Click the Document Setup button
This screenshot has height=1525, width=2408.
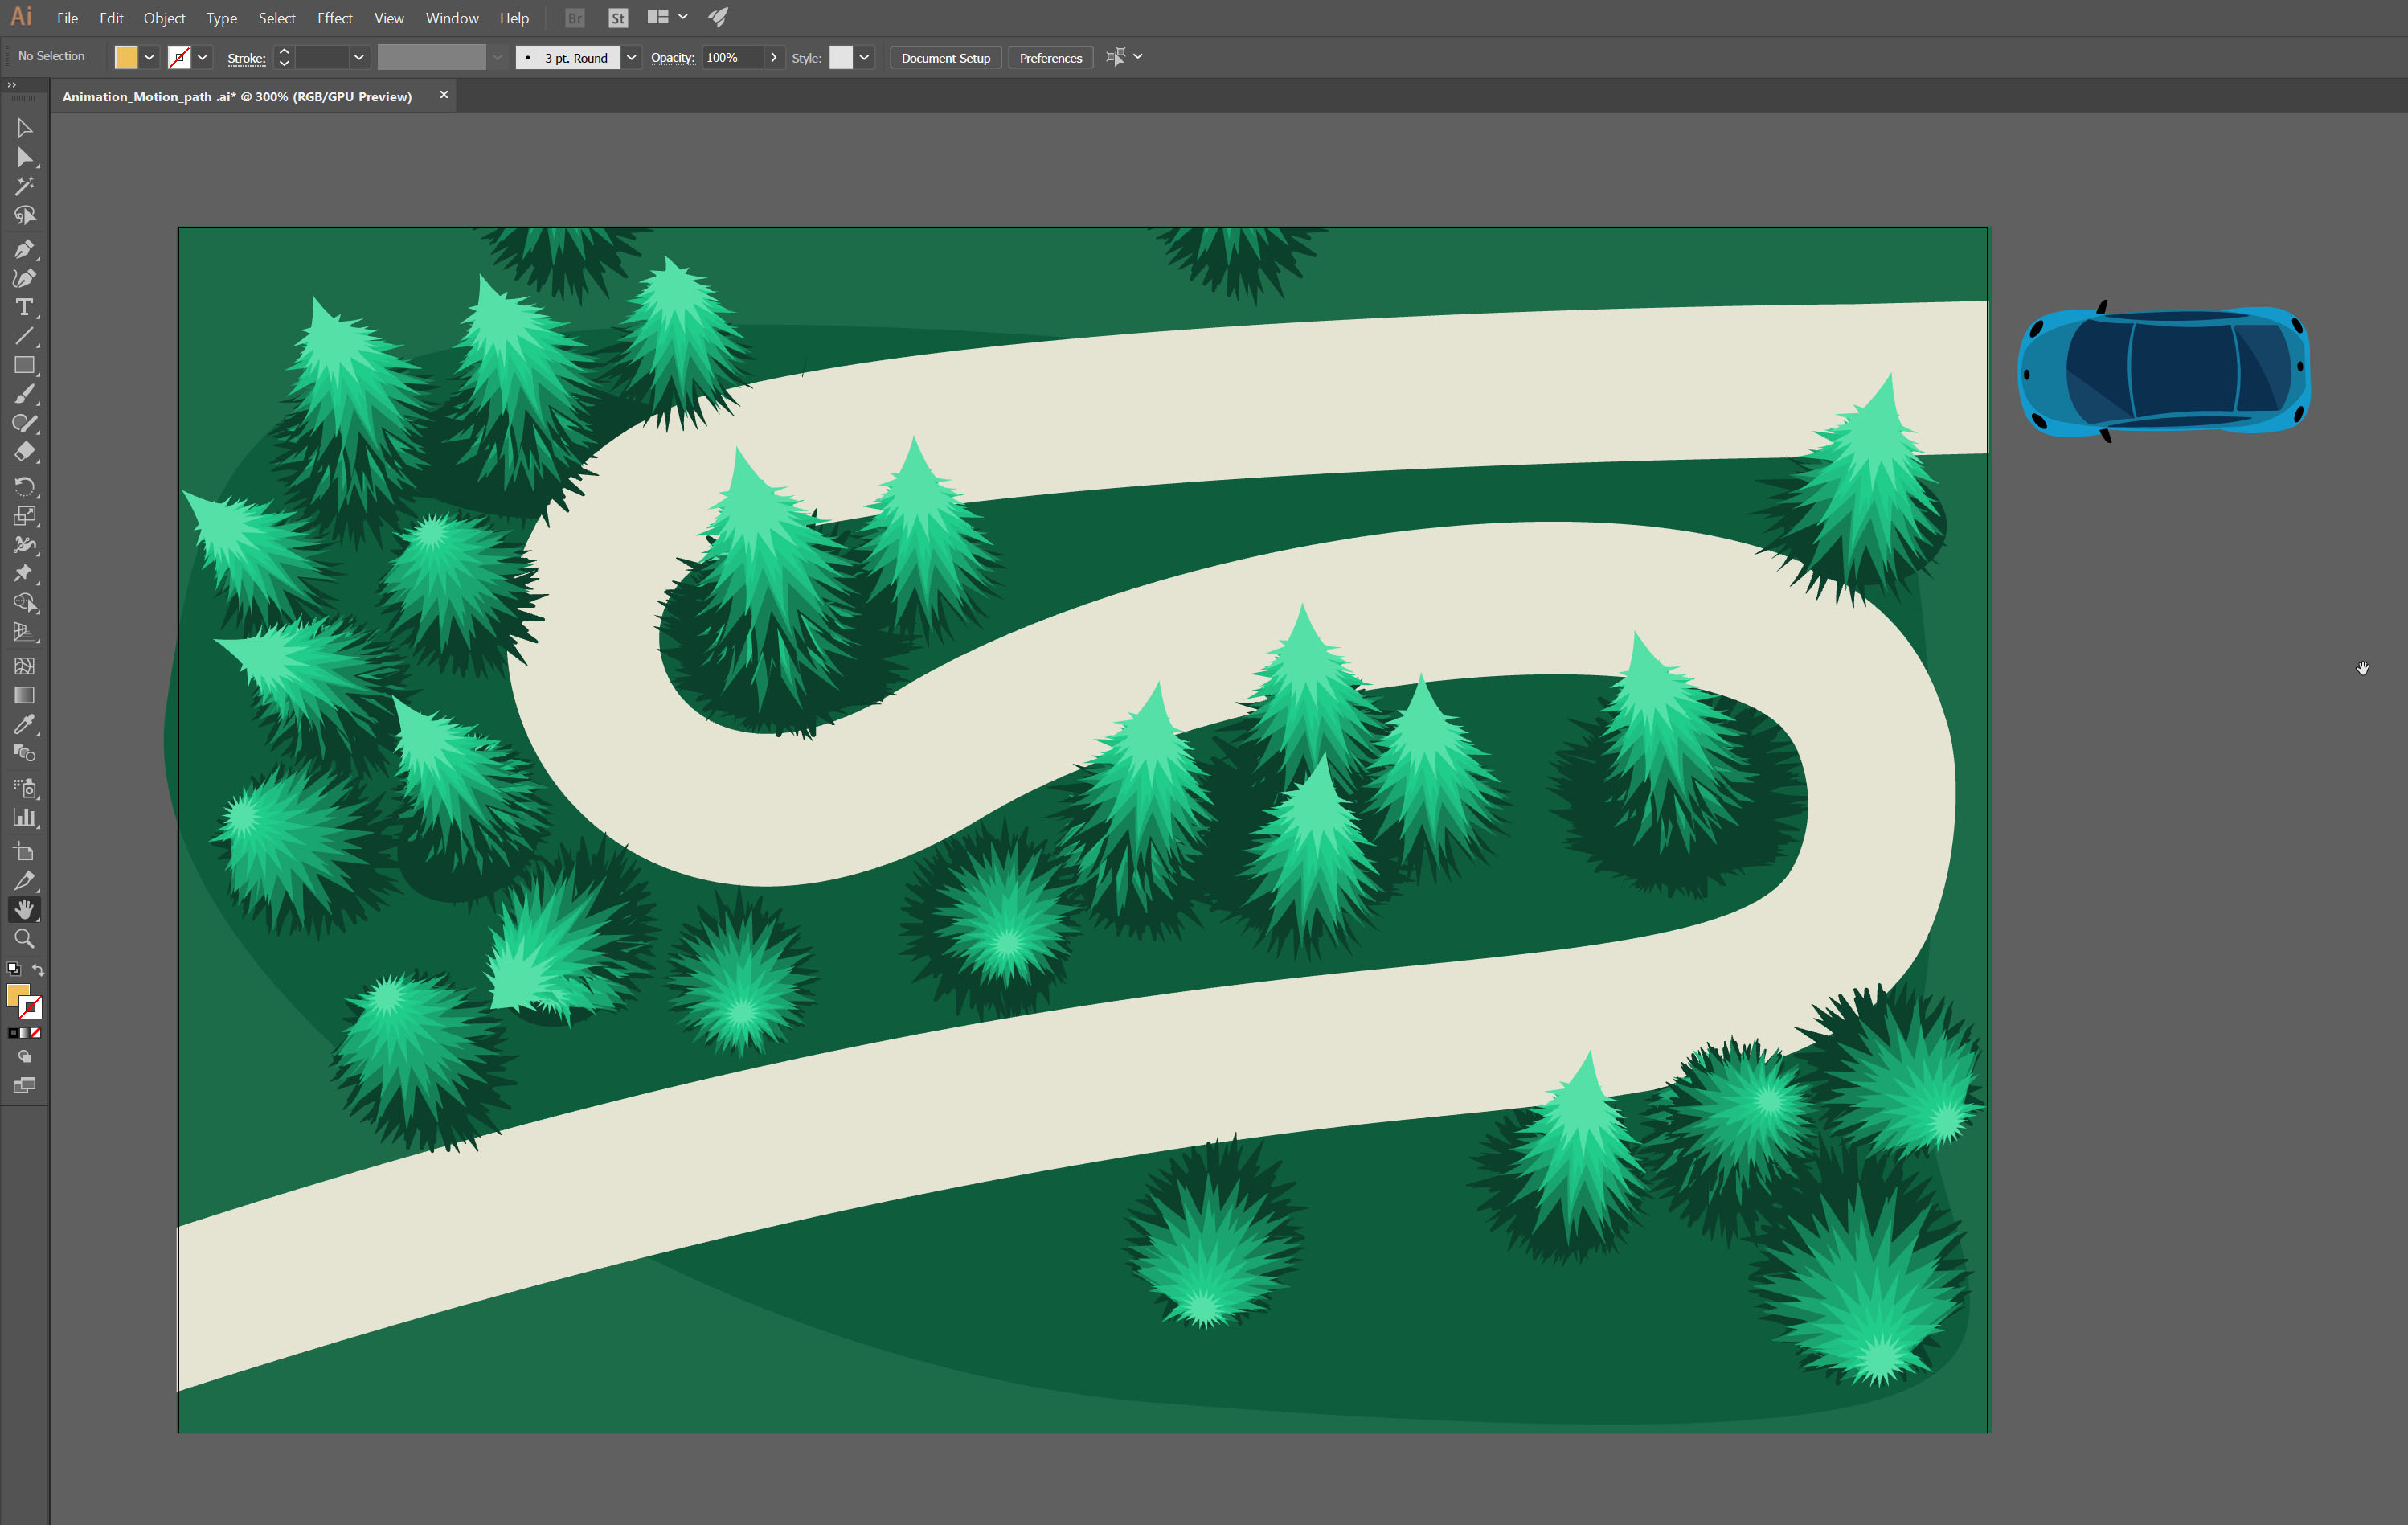944,58
